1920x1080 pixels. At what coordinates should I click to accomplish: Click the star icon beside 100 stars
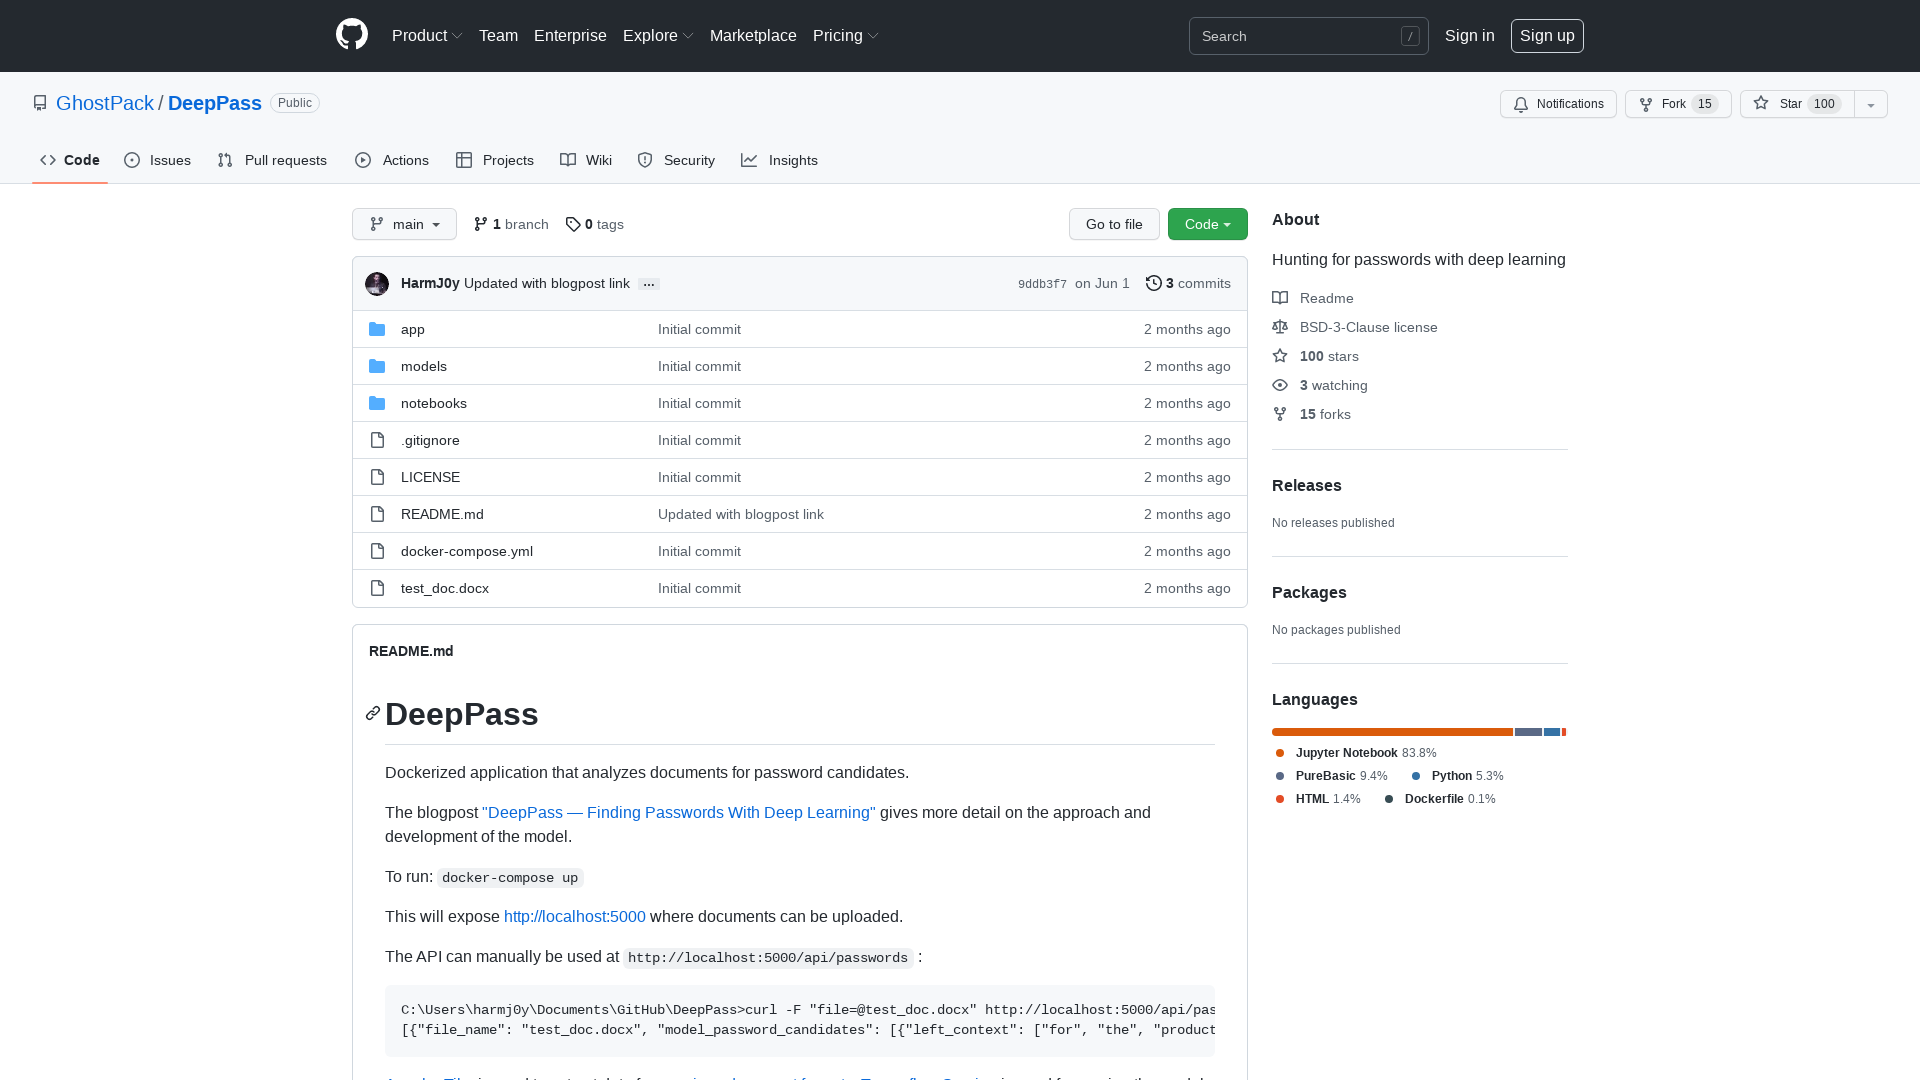(x=1280, y=356)
